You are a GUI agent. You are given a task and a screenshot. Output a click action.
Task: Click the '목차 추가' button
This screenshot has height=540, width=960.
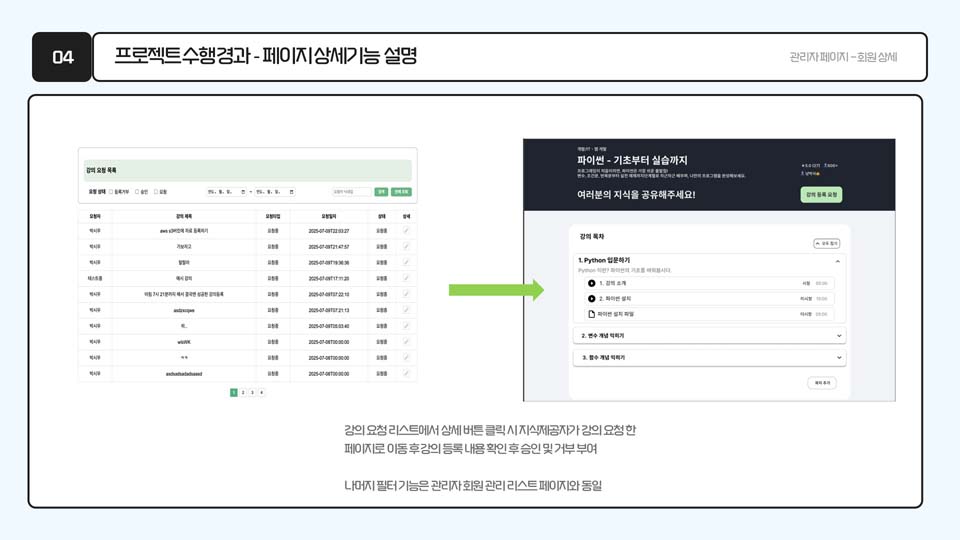tap(822, 383)
